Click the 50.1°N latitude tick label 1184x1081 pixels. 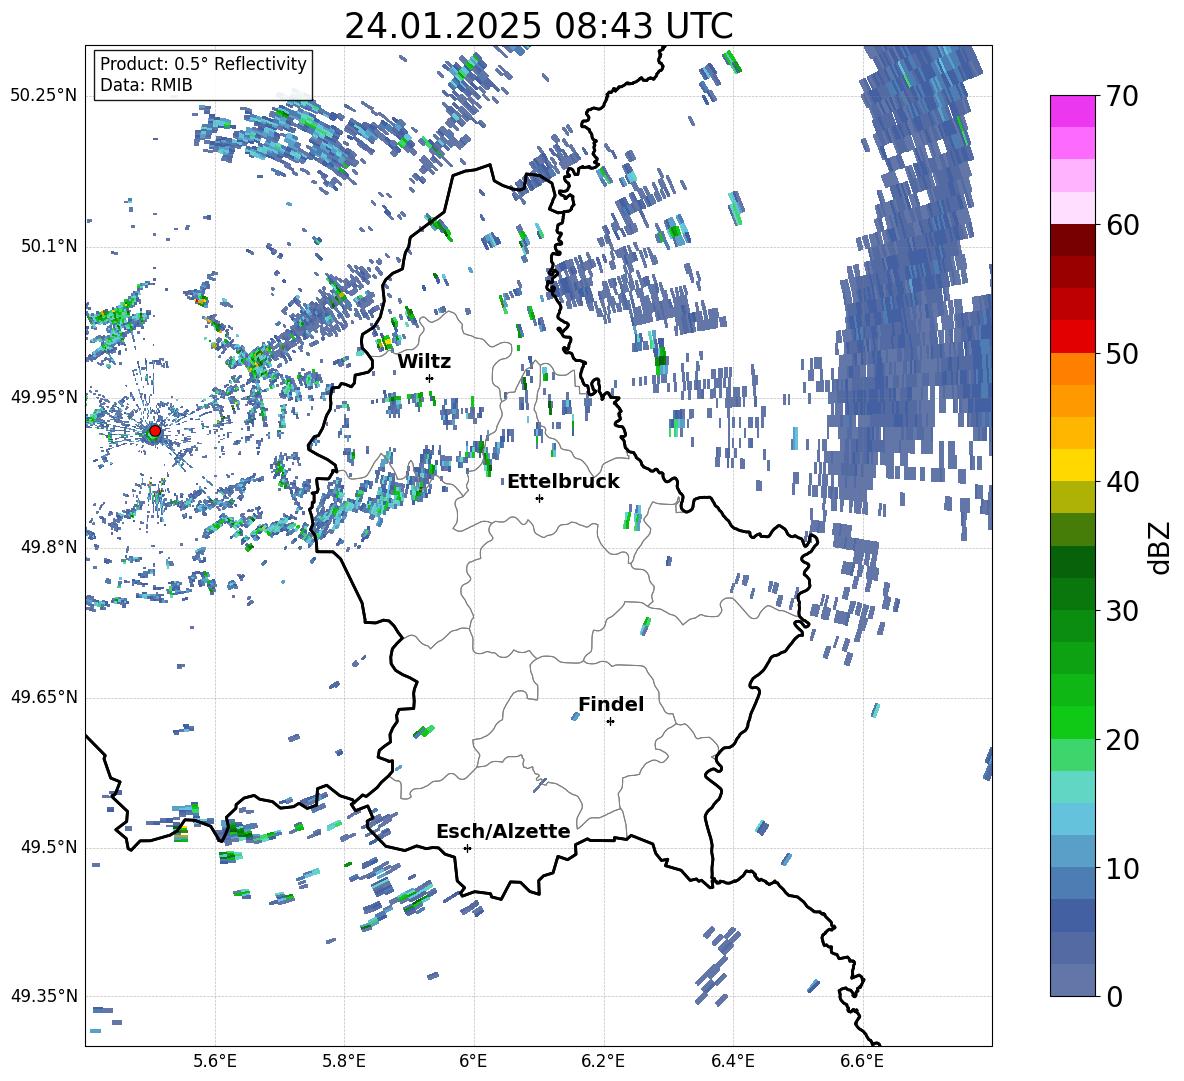coord(49,246)
